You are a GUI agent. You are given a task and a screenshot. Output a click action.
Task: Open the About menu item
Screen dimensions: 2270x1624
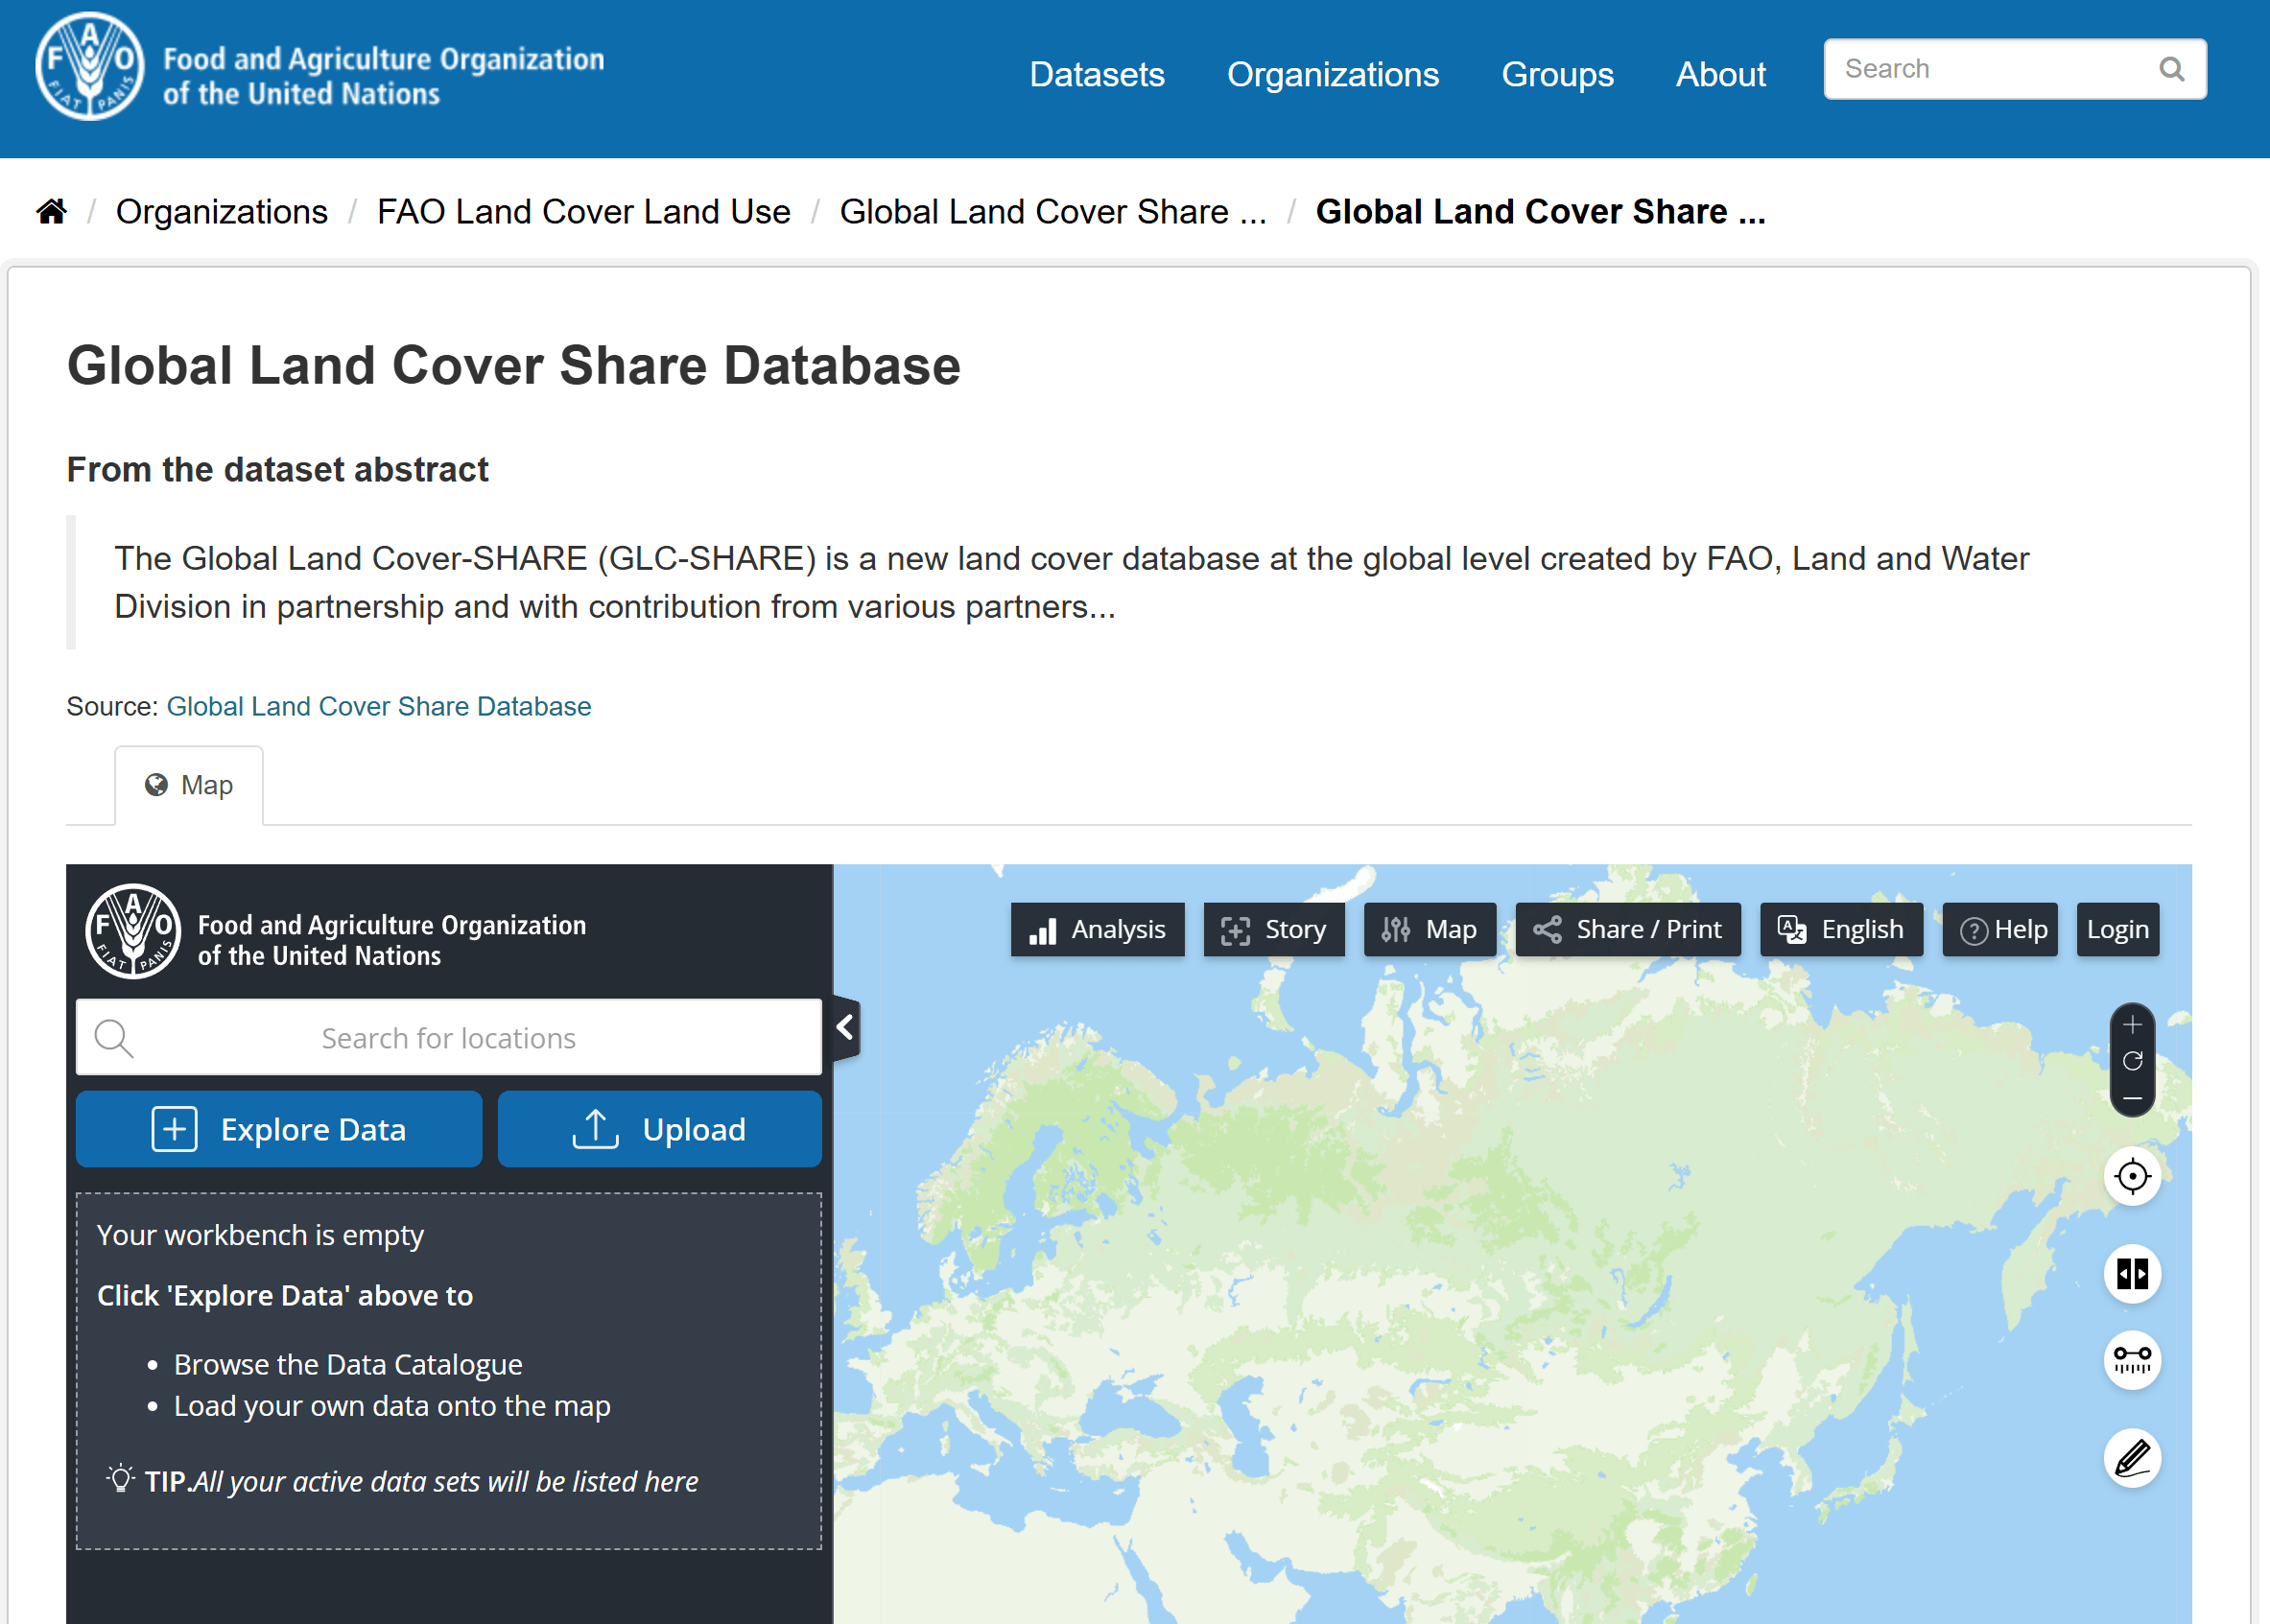[x=1721, y=75]
